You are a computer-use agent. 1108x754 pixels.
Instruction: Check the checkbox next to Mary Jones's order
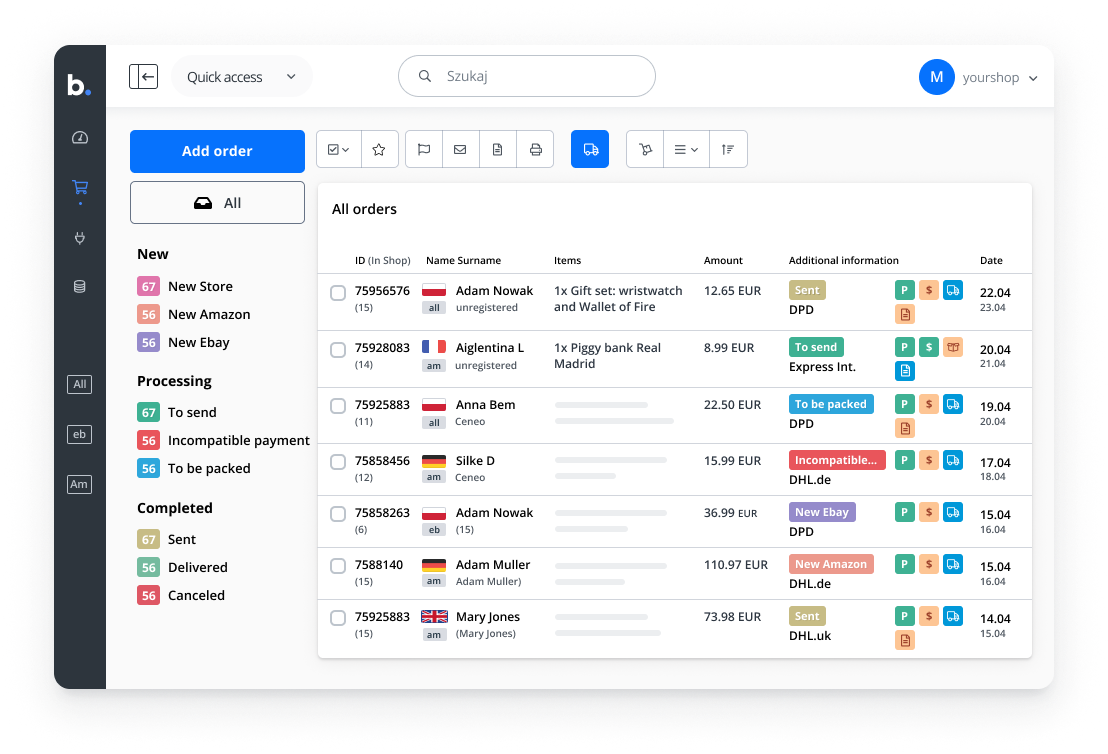[338, 618]
